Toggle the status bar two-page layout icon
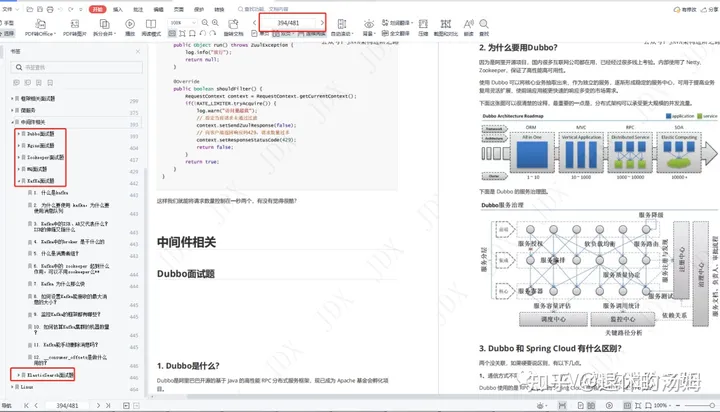The image size is (720, 412). click(591, 406)
